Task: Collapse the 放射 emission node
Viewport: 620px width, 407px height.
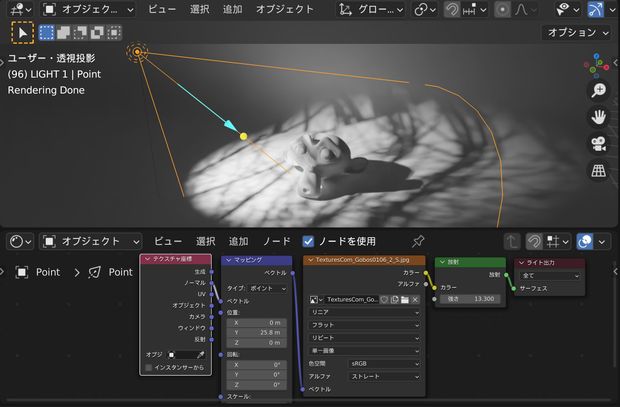Action: pos(442,262)
